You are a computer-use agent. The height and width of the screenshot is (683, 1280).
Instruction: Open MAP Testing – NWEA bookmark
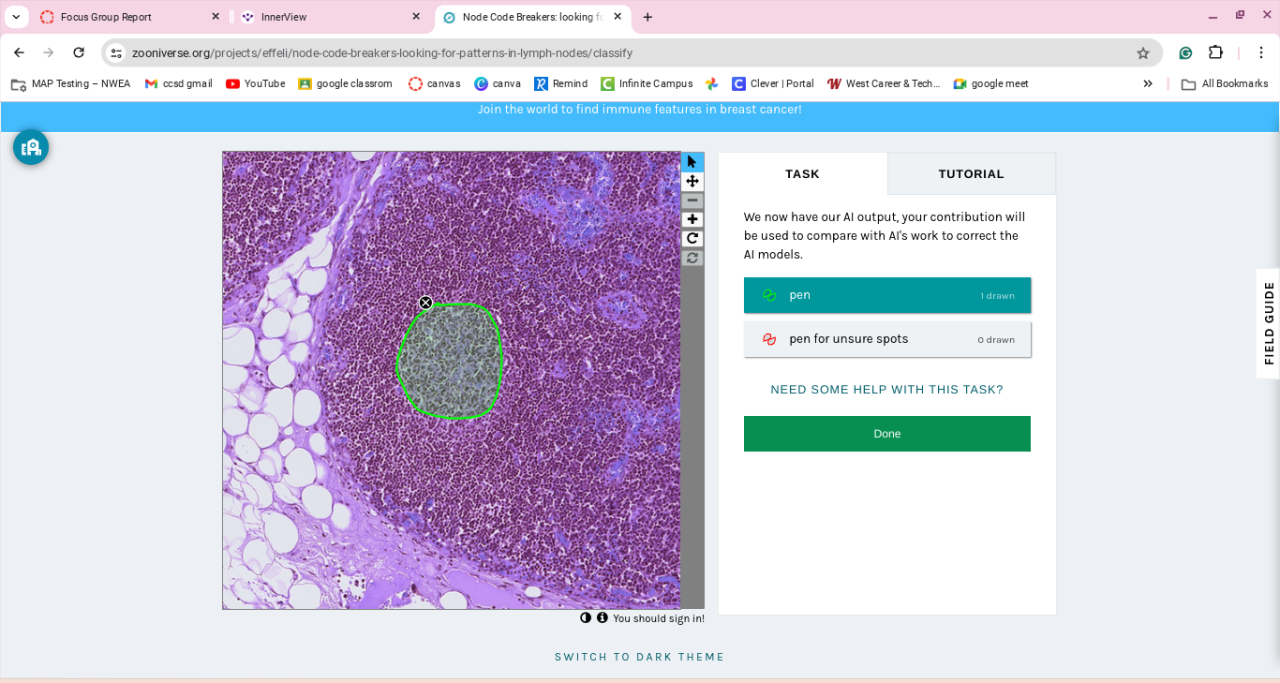pos(70,84)
